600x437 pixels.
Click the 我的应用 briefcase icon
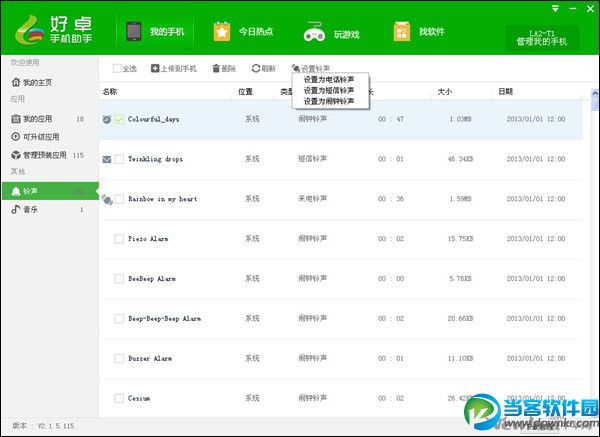click(16, 119)
